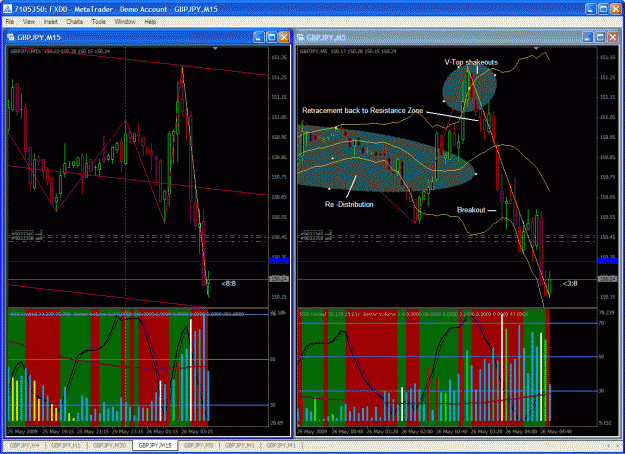Click the chart shift triangle on M5 chart

(x=536, y=49)
